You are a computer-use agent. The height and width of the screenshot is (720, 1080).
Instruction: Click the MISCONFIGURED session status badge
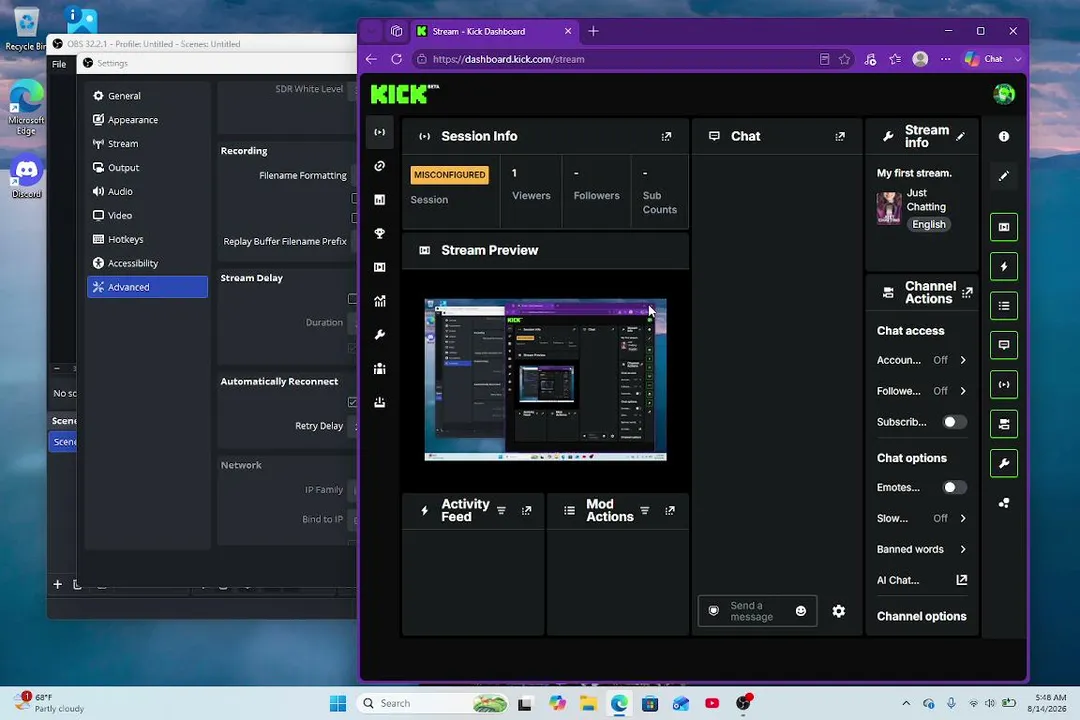click(x=449, y=175)
